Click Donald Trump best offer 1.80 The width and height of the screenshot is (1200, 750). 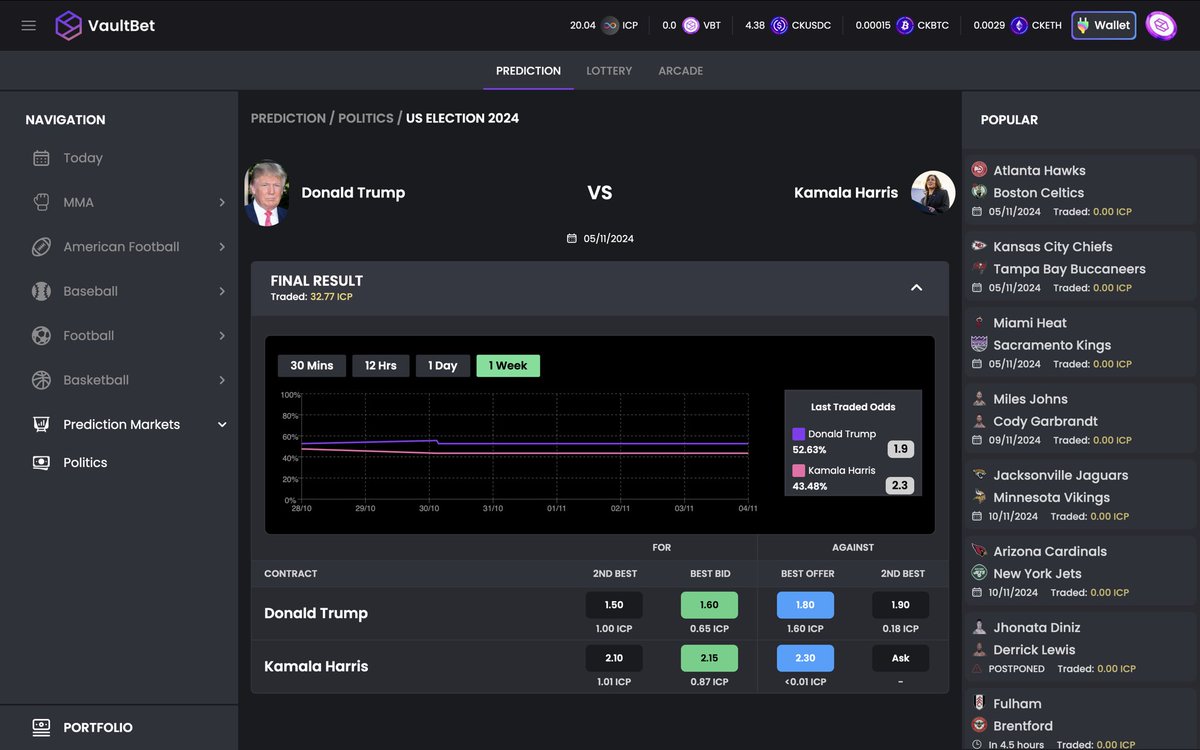pyautogui.click(x=805, y=605)
